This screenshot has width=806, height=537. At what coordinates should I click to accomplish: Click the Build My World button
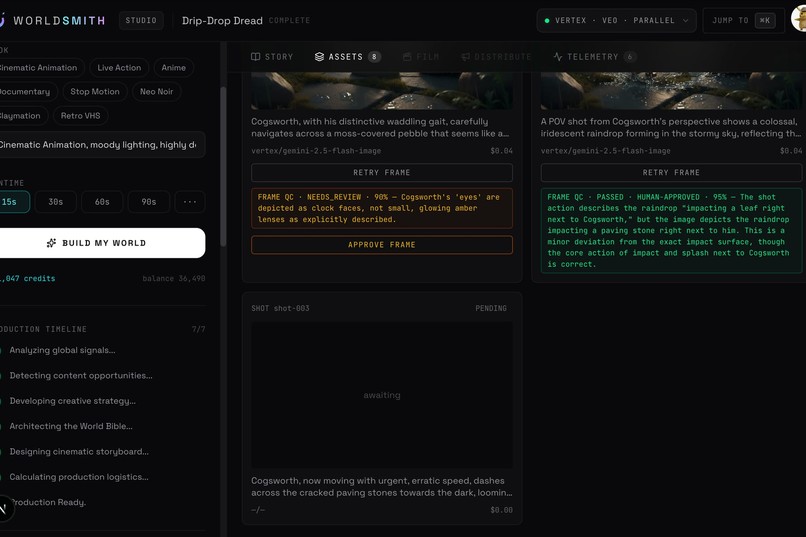pos(102,243)
